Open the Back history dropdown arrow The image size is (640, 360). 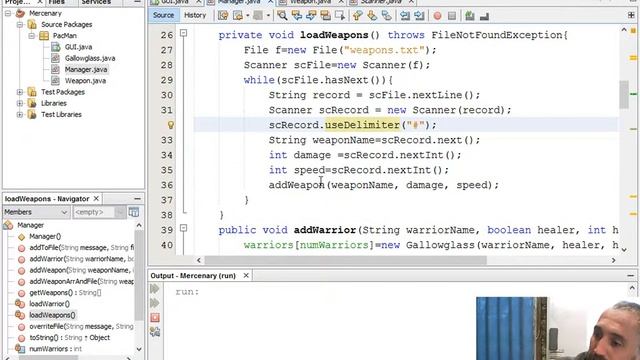click(x=247, y=16)
